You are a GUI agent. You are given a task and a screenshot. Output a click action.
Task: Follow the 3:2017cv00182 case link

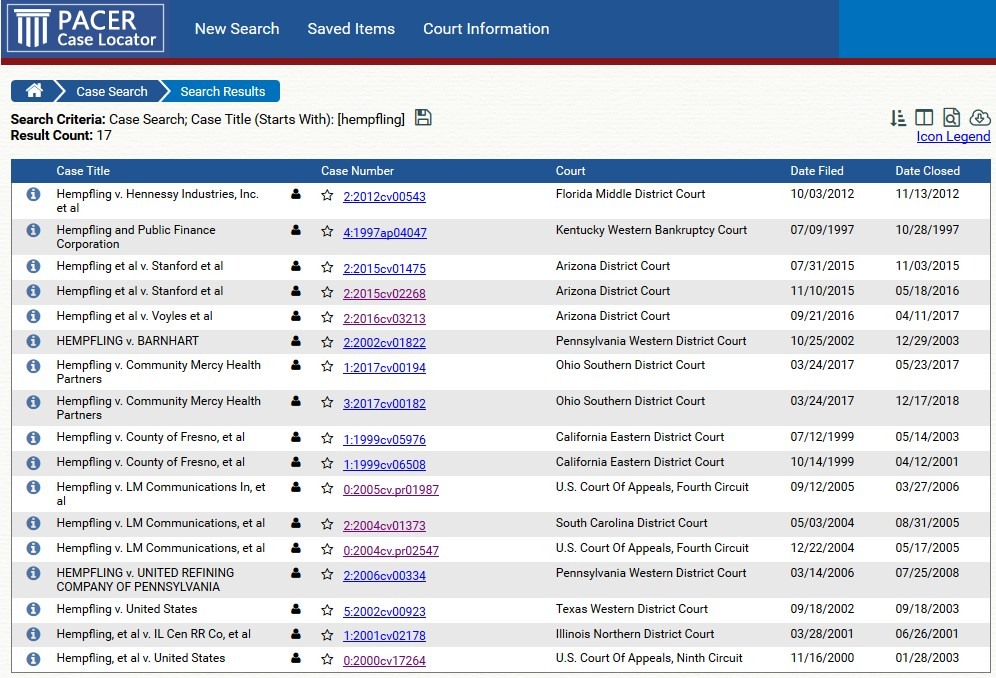pyautogui.click(x=384, y=403)
